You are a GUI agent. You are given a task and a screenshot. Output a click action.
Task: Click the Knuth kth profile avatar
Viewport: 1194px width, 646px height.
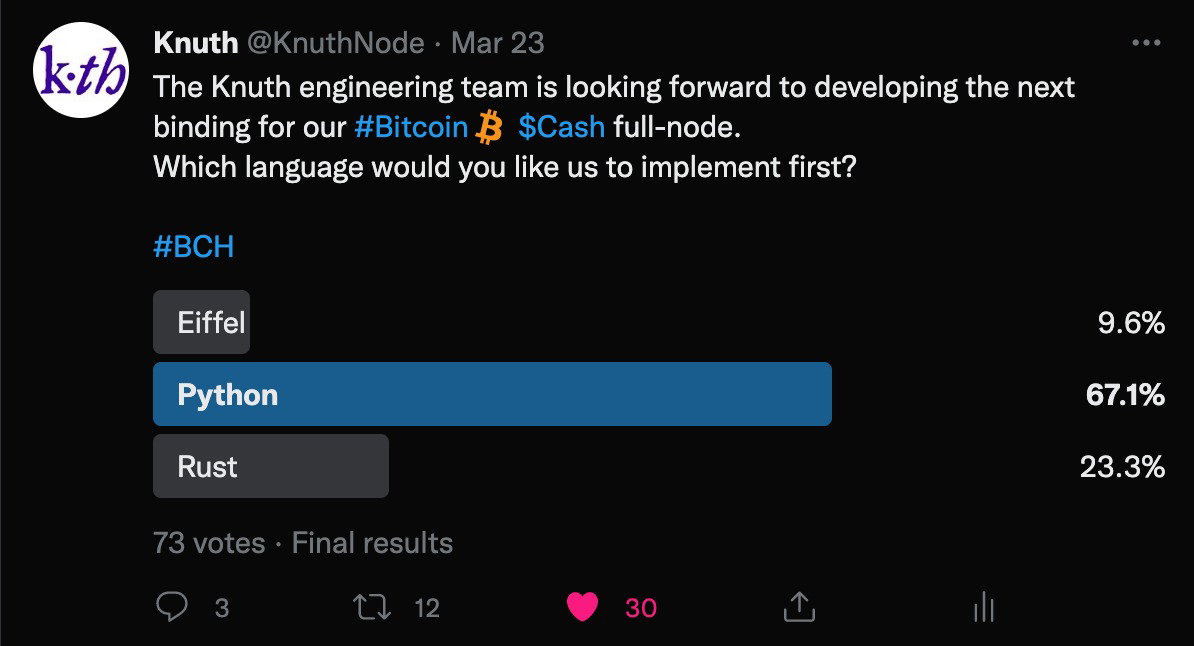click(x=81, y=70)
